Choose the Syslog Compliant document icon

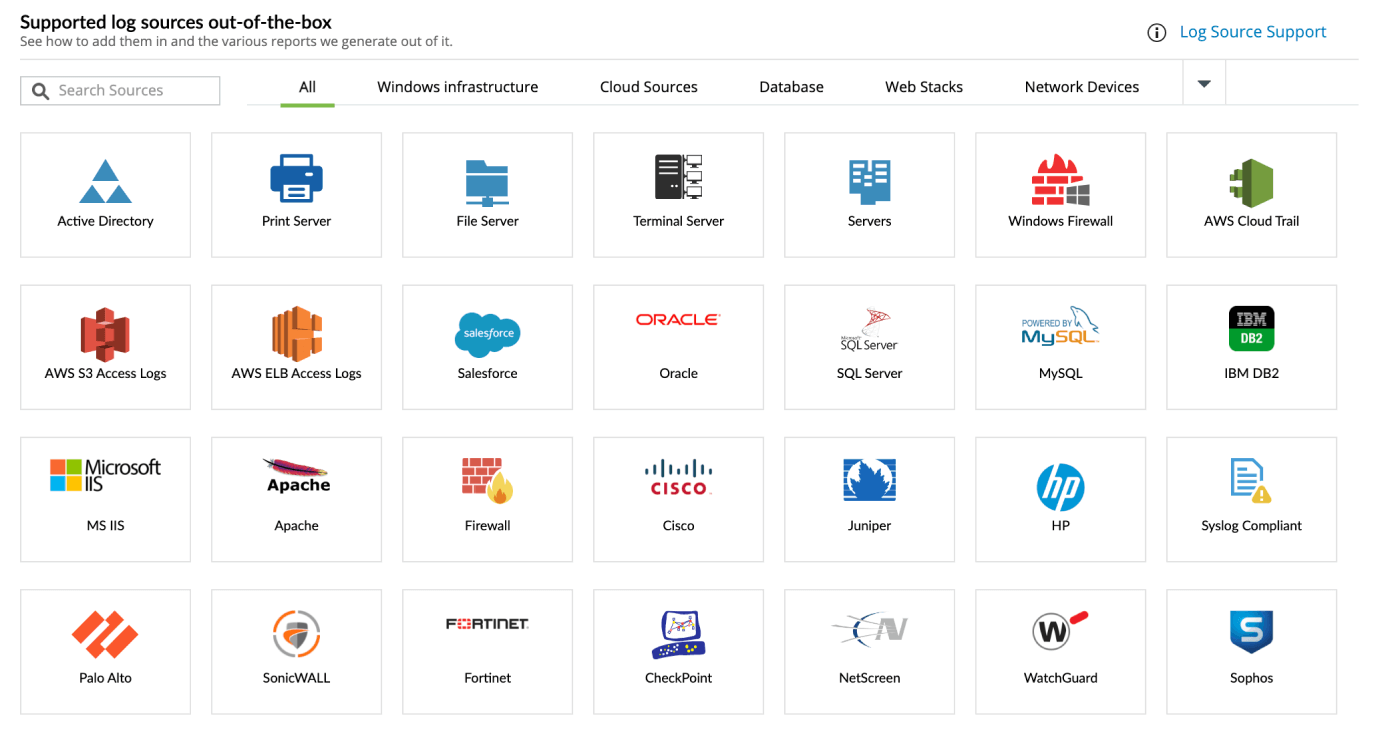(x=1251, y=481)
